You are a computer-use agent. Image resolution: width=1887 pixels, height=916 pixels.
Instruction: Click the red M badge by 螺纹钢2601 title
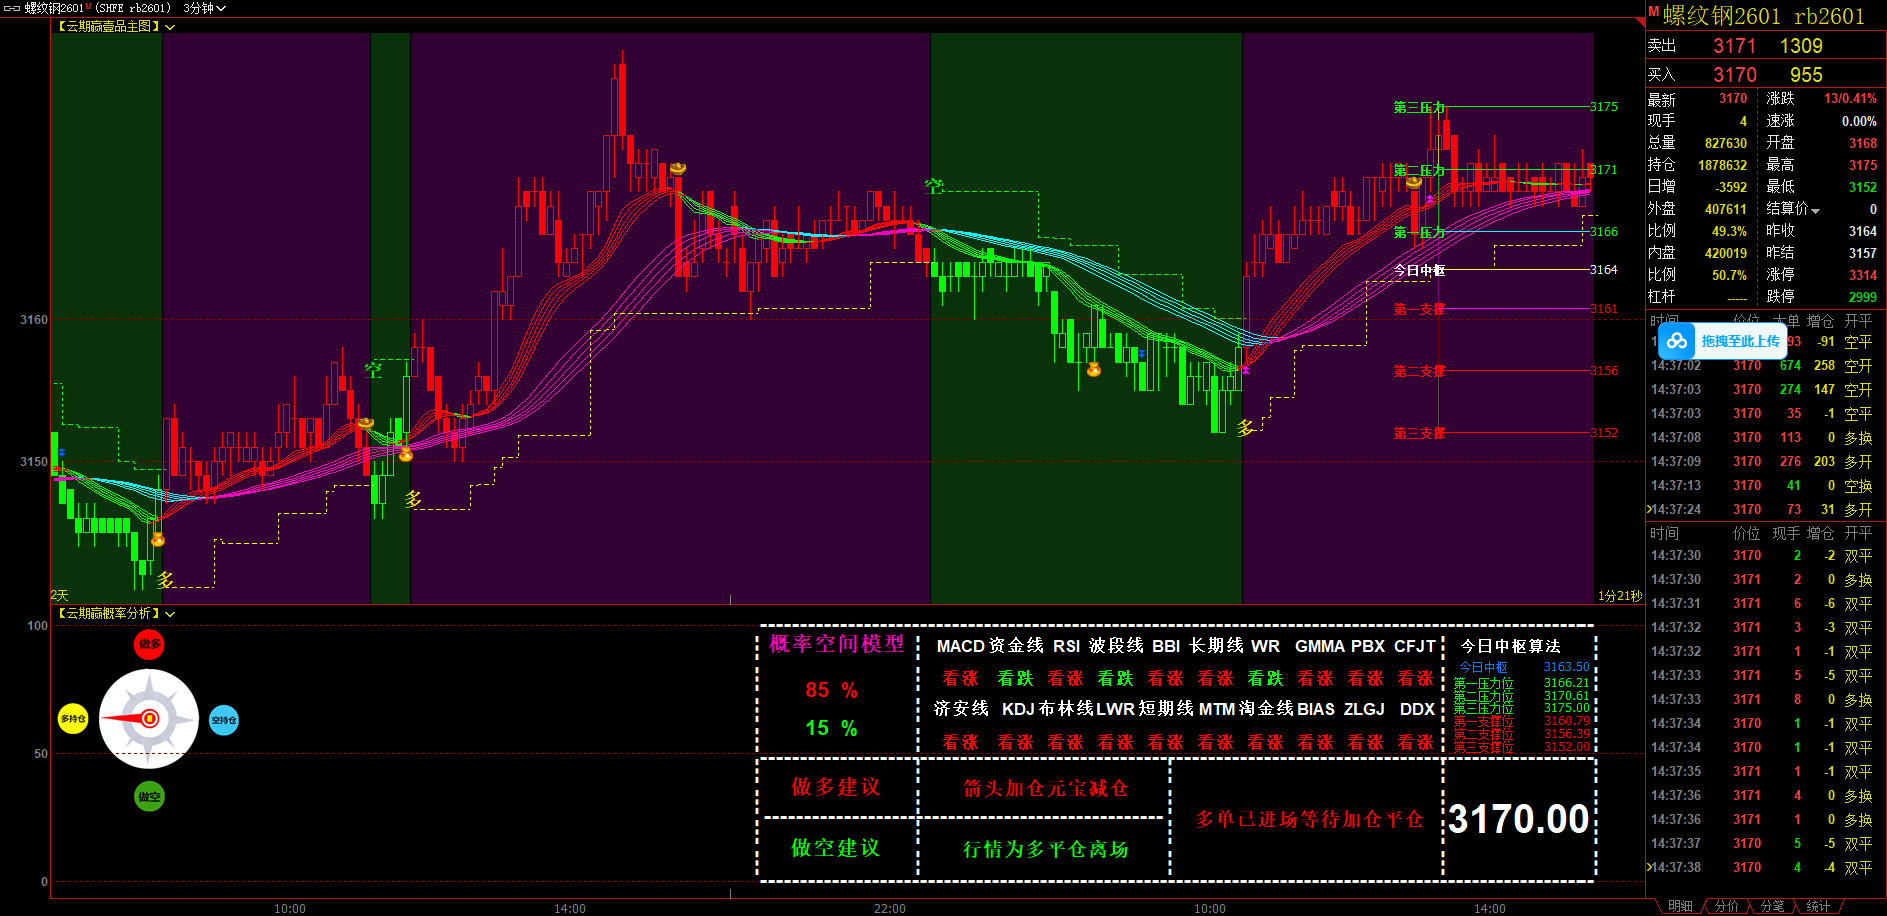tap(1654, 11)
